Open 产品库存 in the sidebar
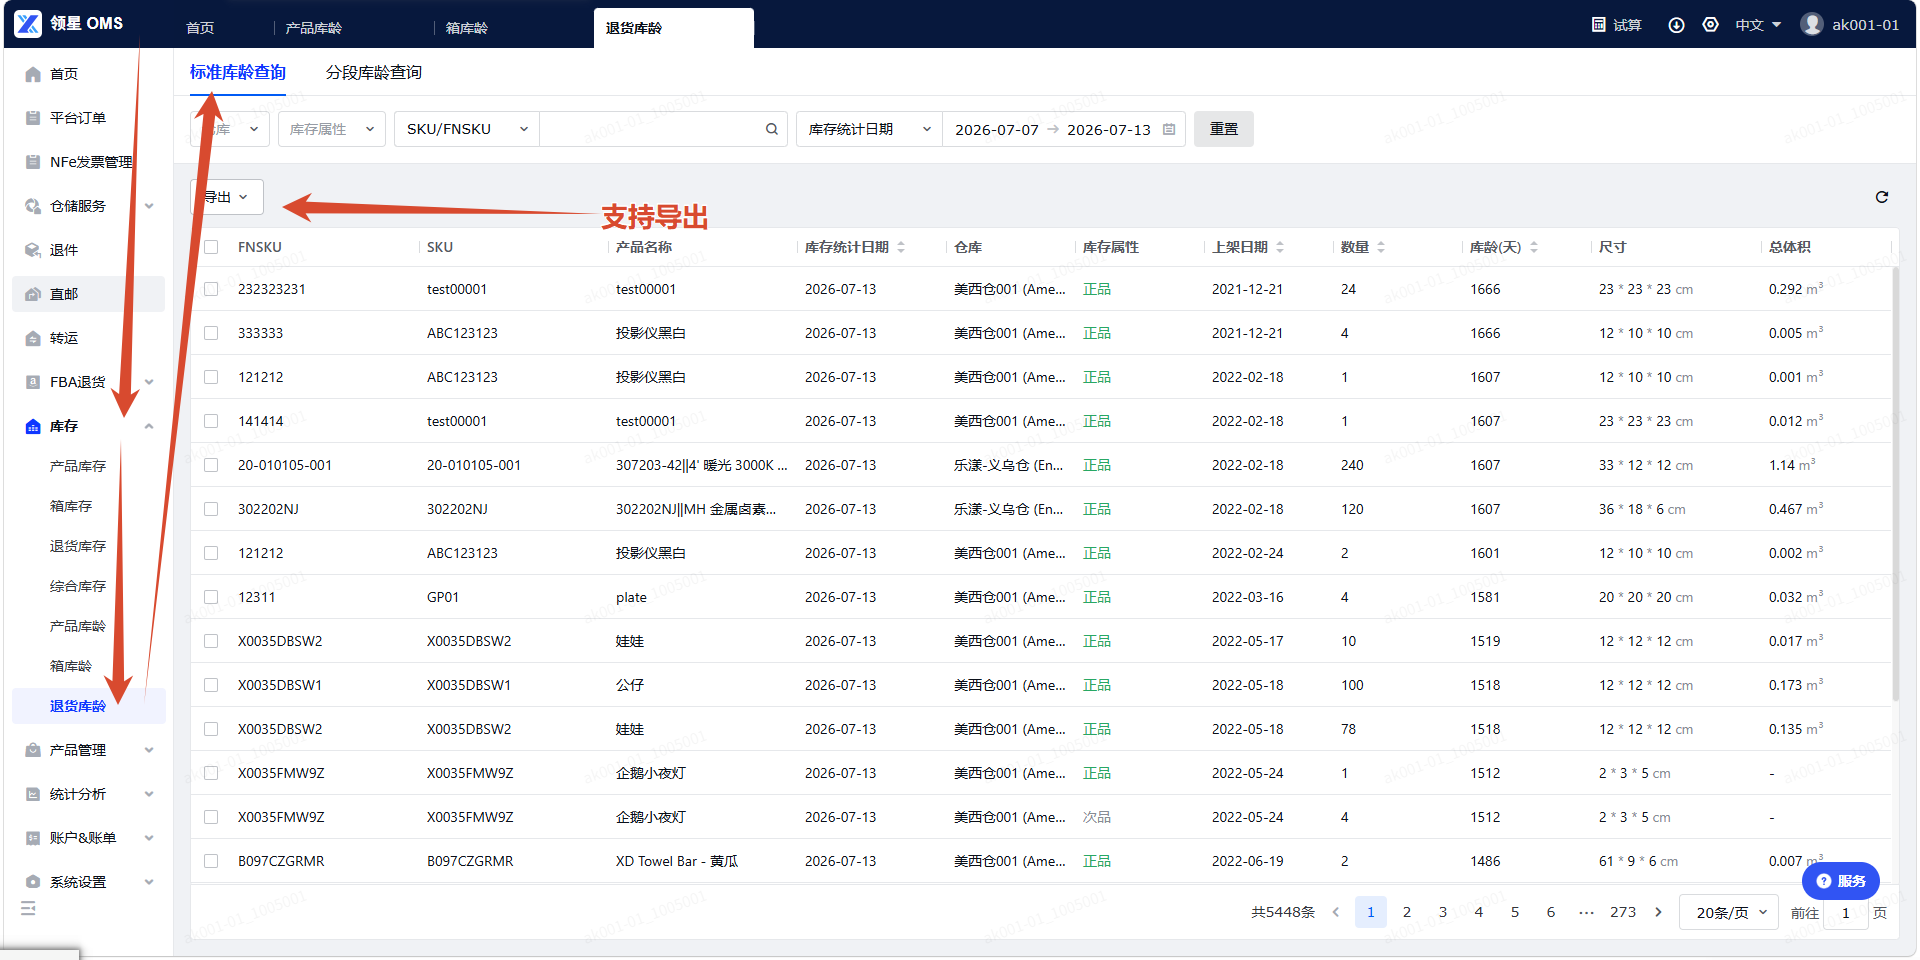1920x960 pixels. coord(78,466)
